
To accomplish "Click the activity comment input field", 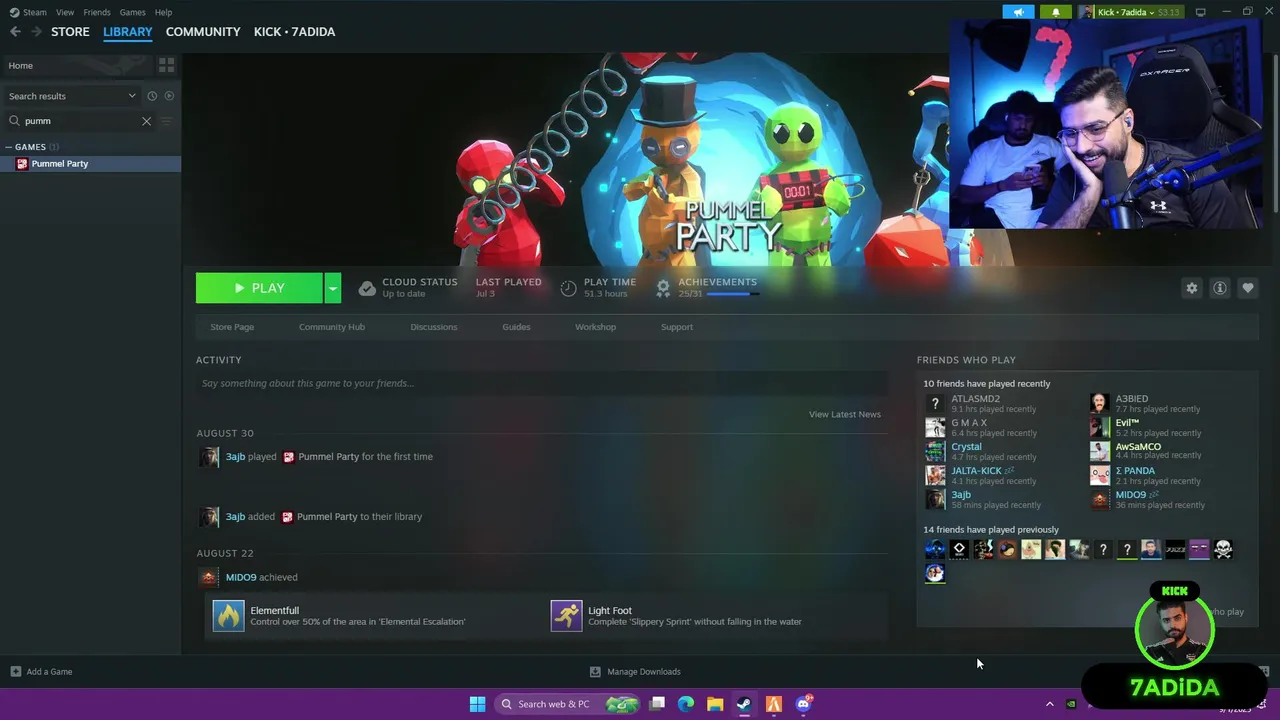I will coord(542,383).
